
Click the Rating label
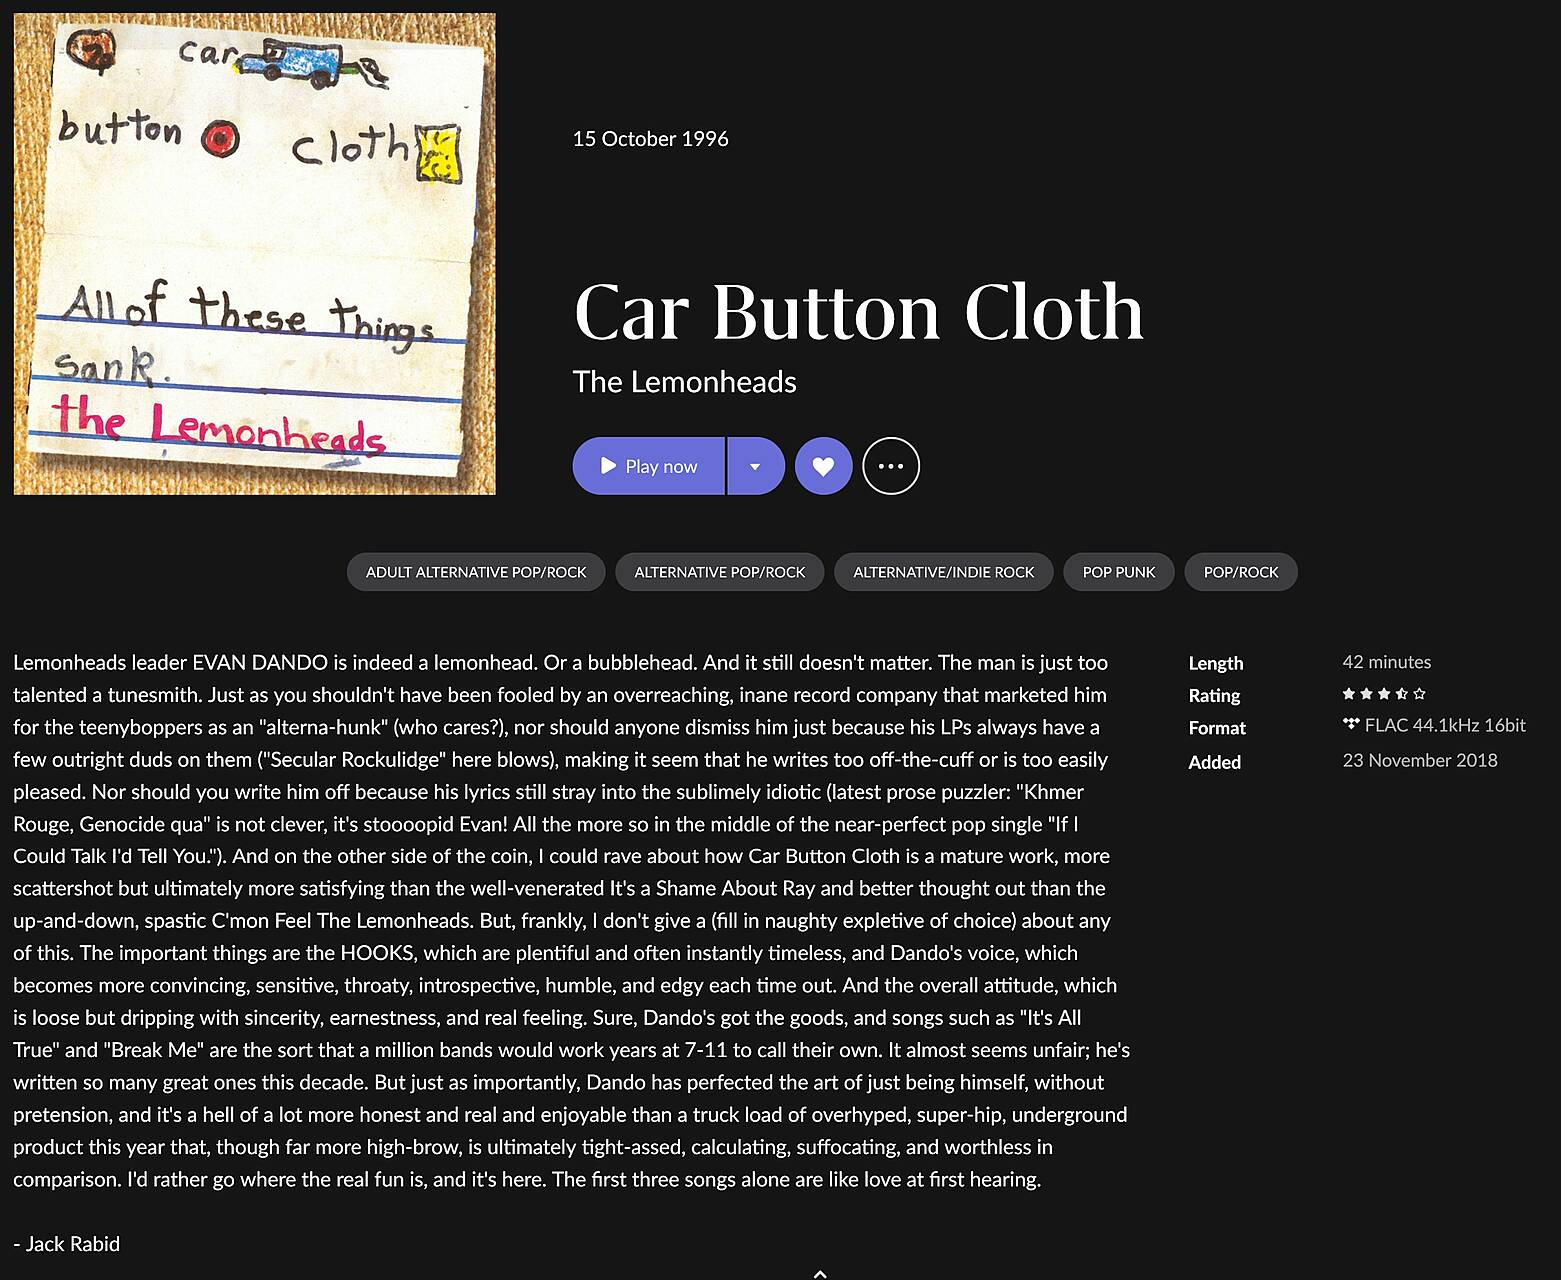(x=1214, y=696)
